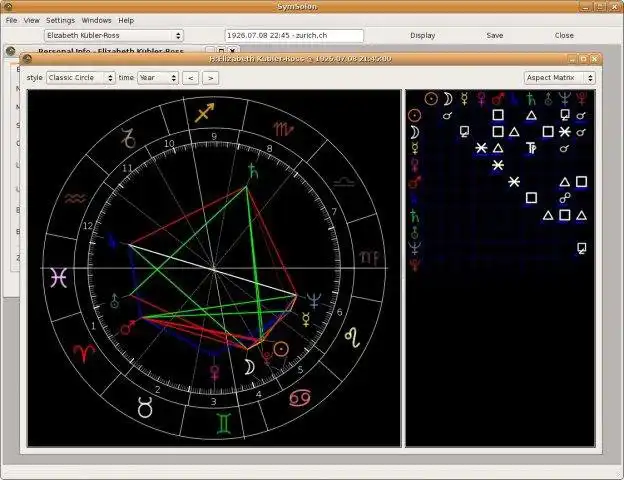Image resolution: width=624 pixels, height=480 pixels.
Task: Click the Saturn–Uranus trine cell in matrix
Action: [x=548, y=216]
